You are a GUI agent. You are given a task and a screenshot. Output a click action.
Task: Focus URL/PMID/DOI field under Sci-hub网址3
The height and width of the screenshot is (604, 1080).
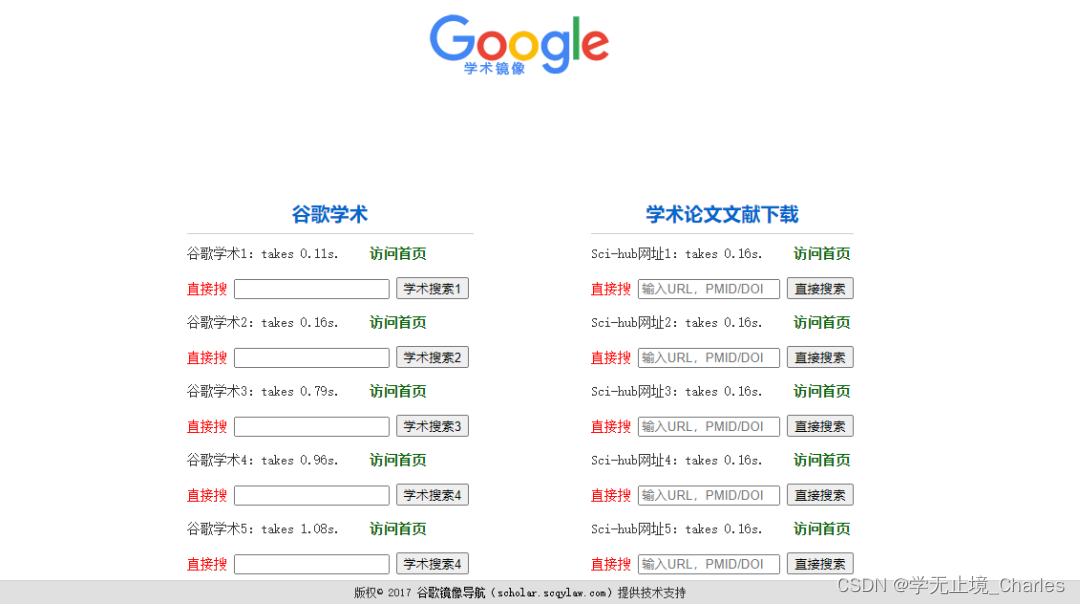click(x=709, y=427)
